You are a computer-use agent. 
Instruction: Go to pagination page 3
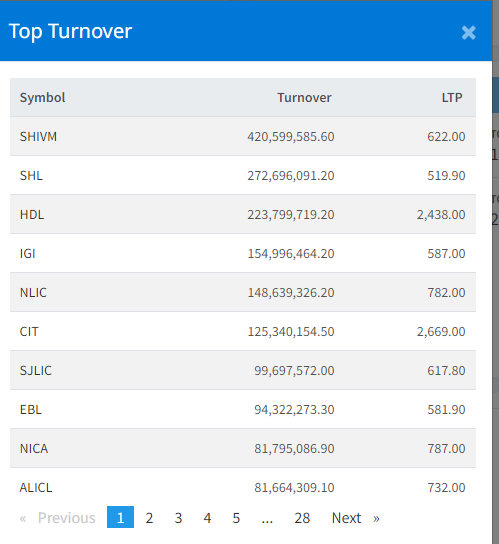pyautogui.click(x=178, y=518)
